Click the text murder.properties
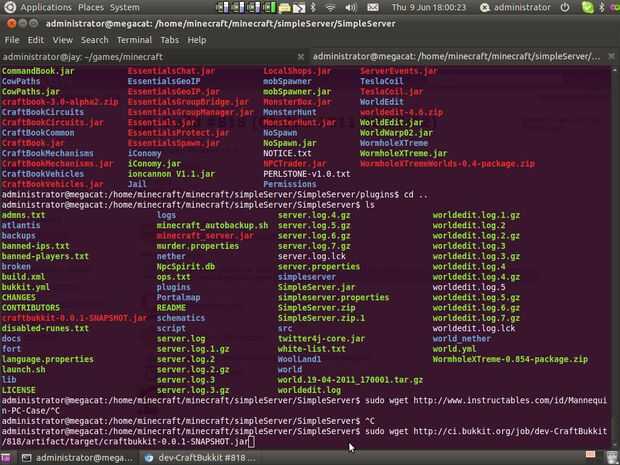Viewport: 620px width, 465px height. 198,246
